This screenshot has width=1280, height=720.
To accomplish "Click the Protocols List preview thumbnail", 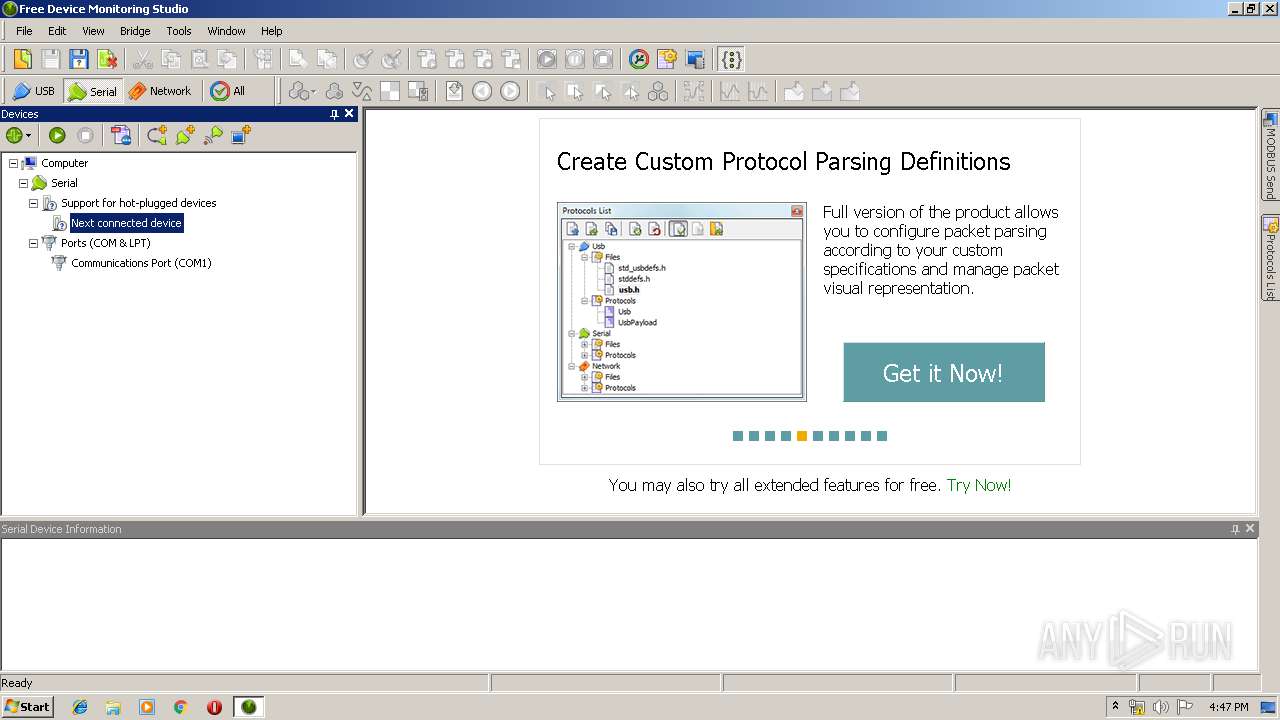I will 682,302.
